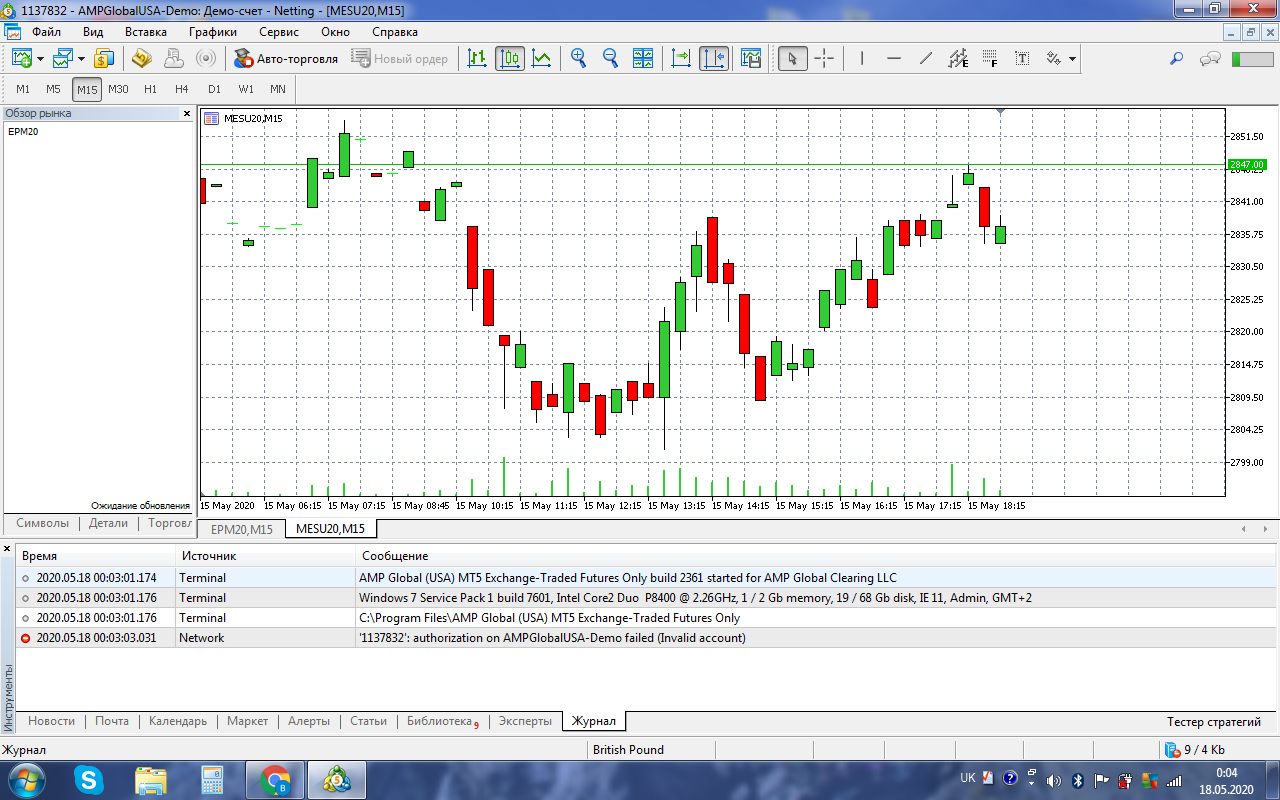This screenshot has width=1280, height=800.
Task: Tile chart windows icon
Action: [x=642, y=59]
